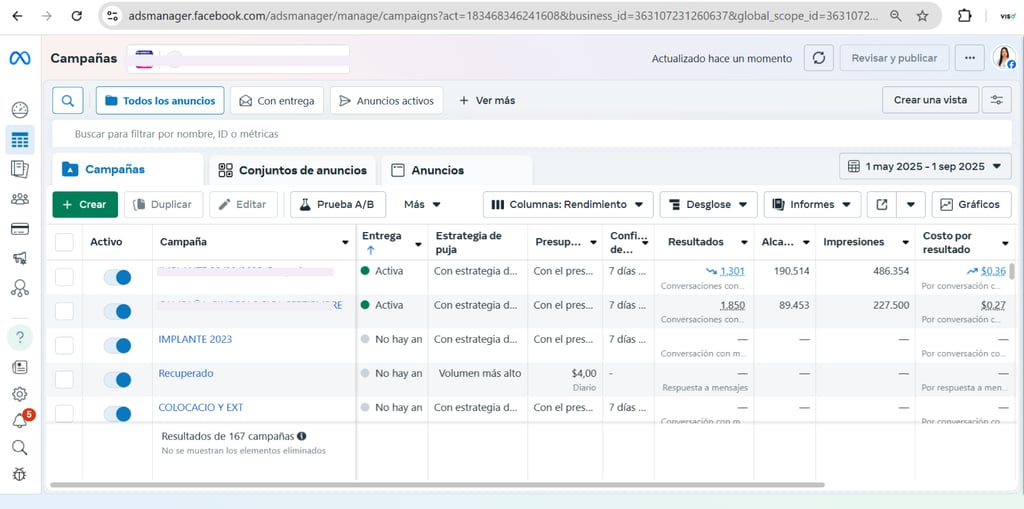Click Ver más views option
1024x509 pixels.
487,101
